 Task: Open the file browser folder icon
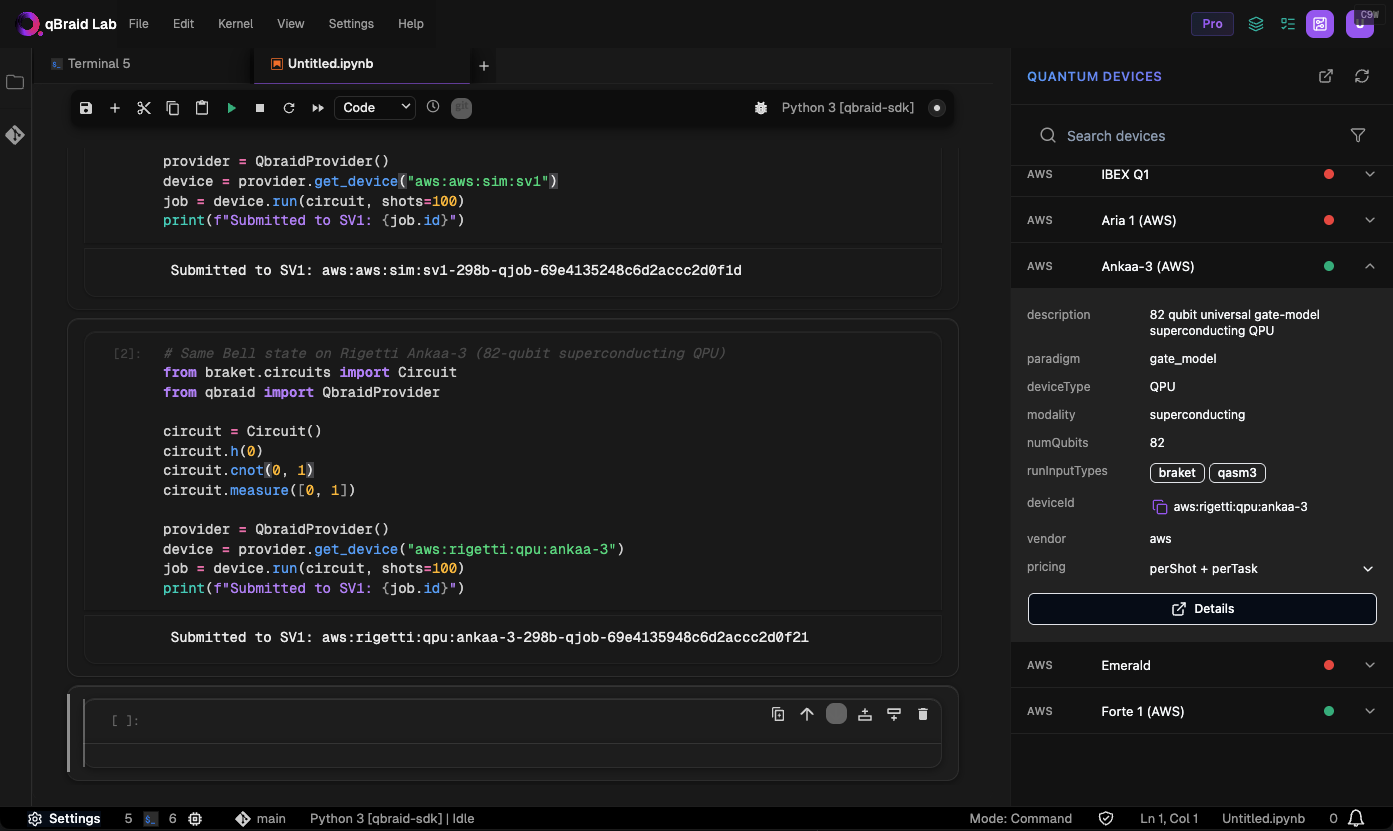coord(15,82)
